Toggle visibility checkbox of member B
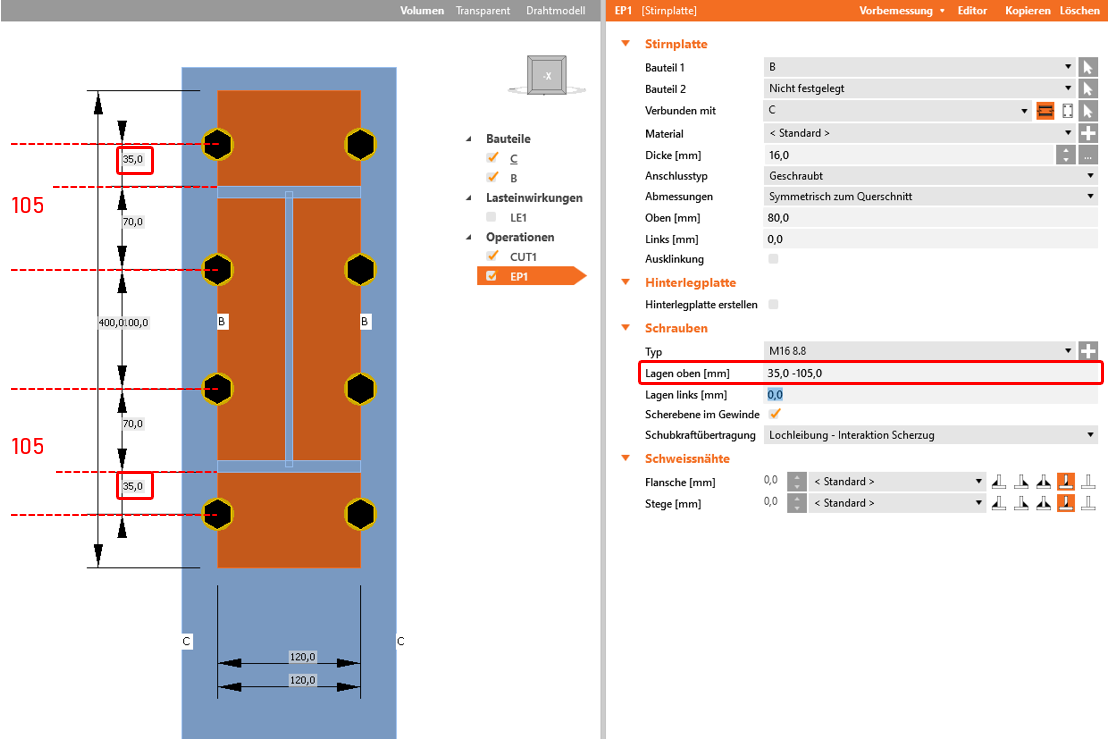The image size is (1109, 745). (x=493, y=178)
